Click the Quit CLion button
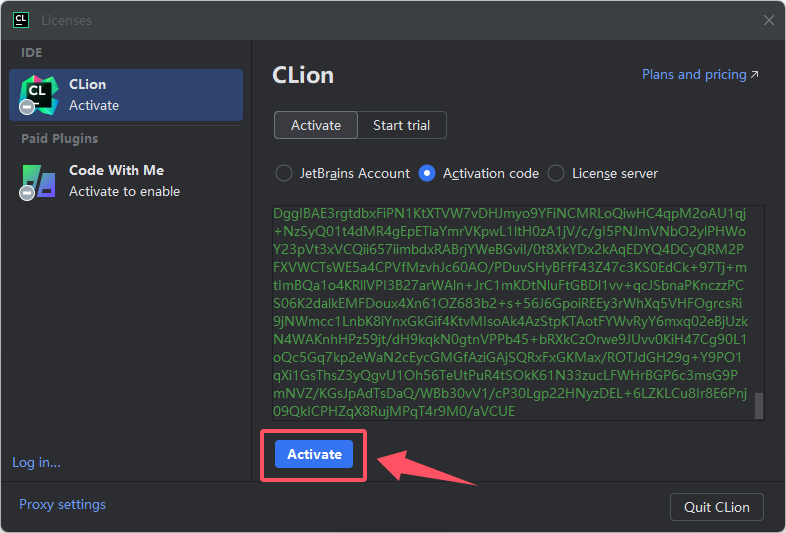 716,507
